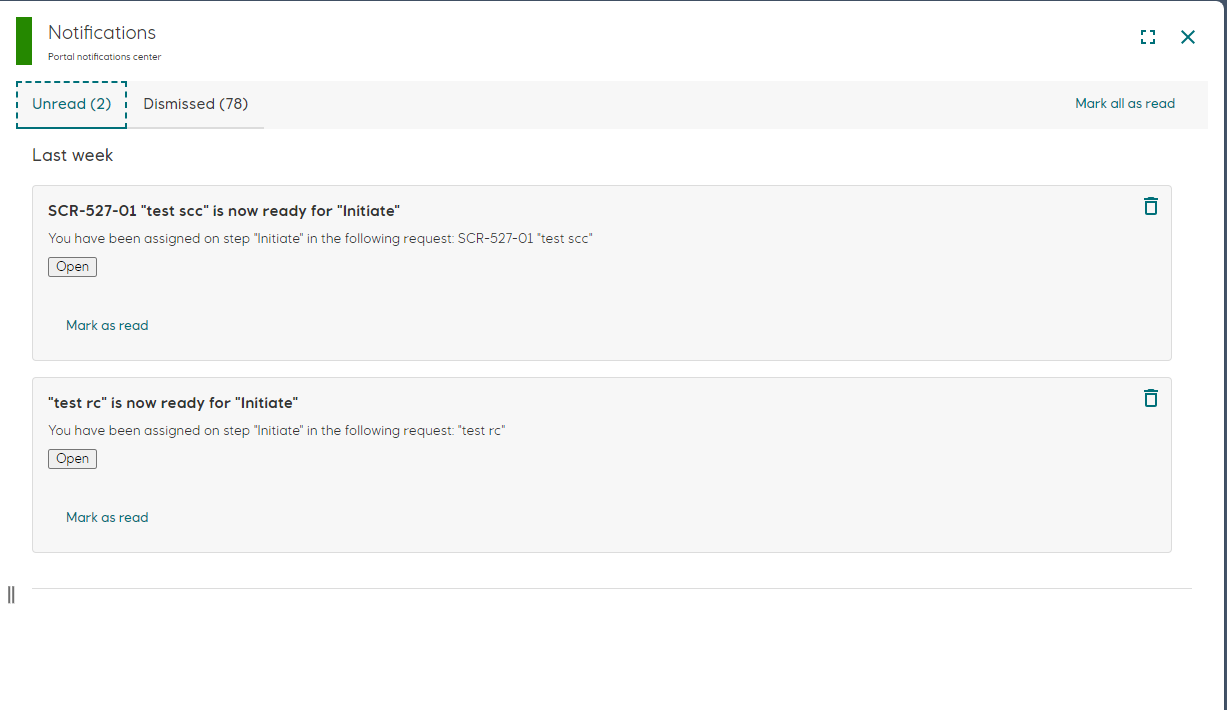Image resolution: width=1227 pixels, height=710 pixels.
Task: Delete the SCR-527-01 notification via trash icon
Action: click(x=1151, y=206)
